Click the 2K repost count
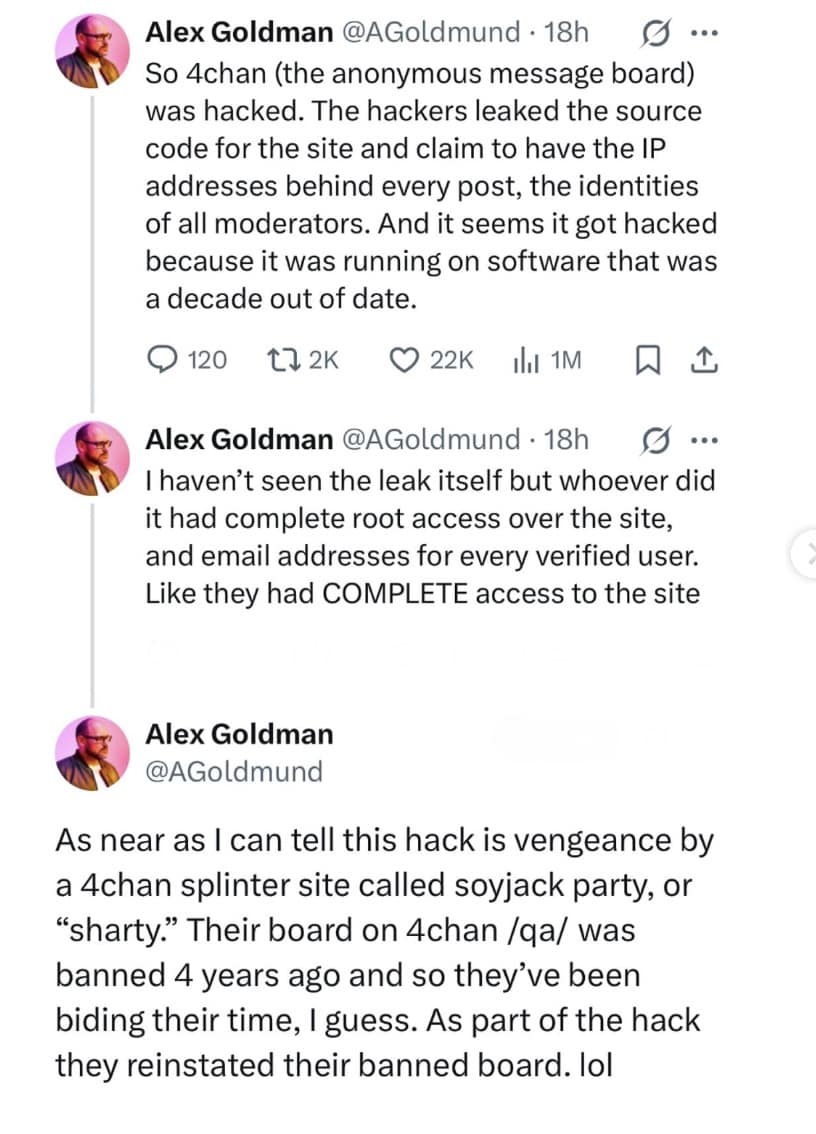816x1134 pixels. 321,360
